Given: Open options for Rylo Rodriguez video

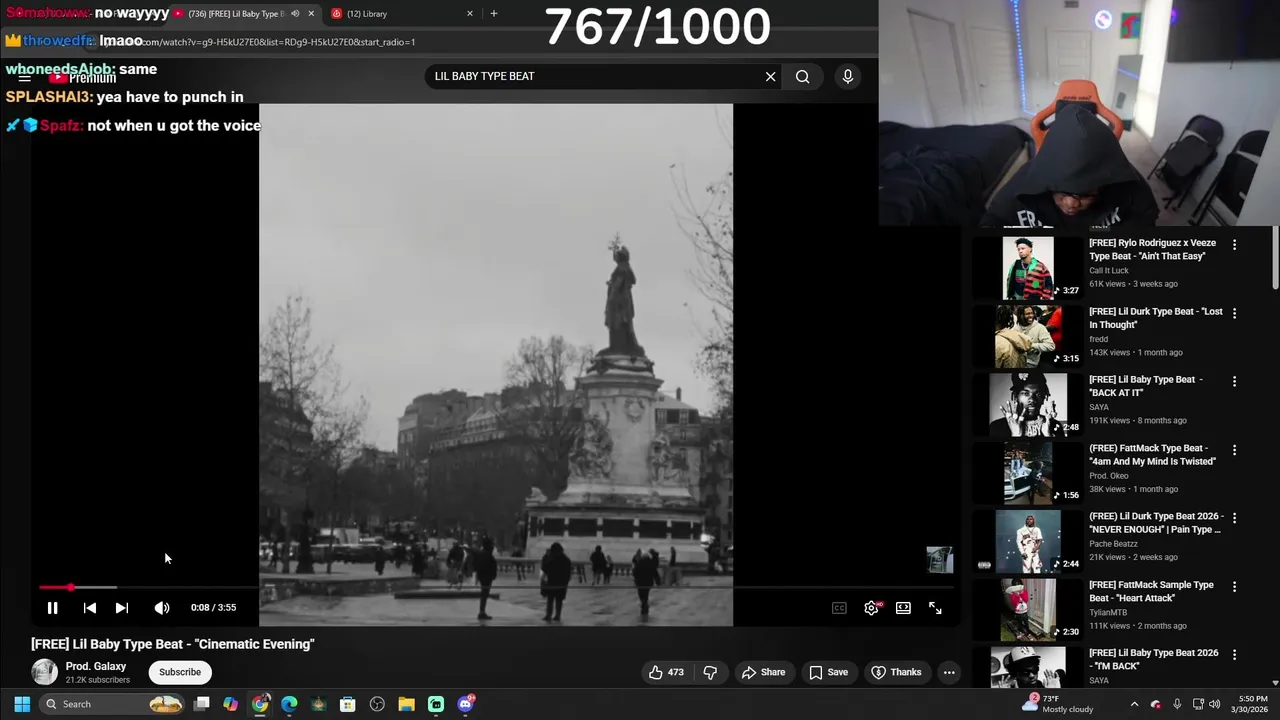Looking at the screenshot, I should 1234,244.
